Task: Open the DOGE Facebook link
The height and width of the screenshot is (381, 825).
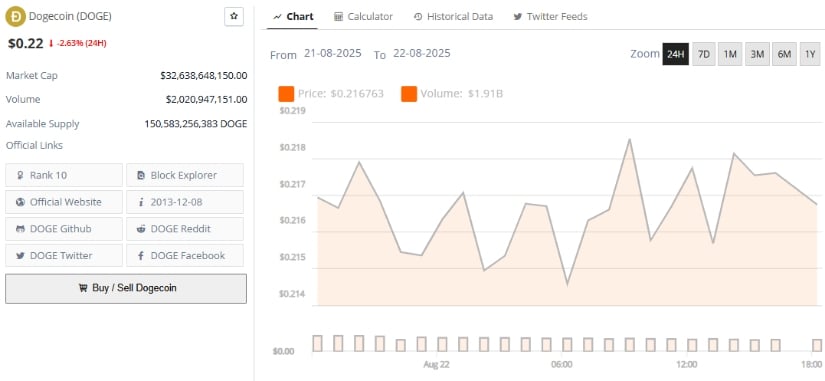Action: pyautogui.click(x=185, y=256)
